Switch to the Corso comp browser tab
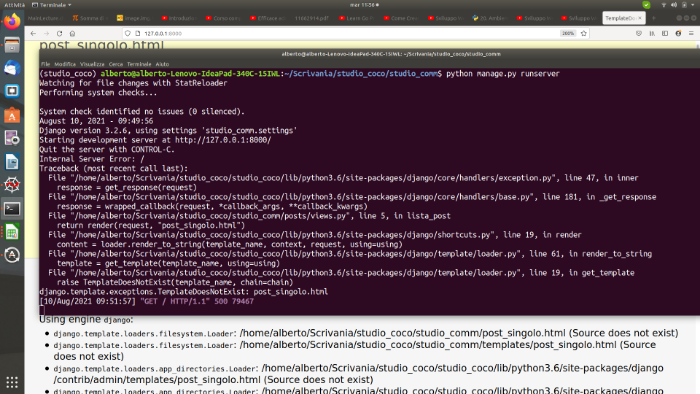 tap(223, 18)
